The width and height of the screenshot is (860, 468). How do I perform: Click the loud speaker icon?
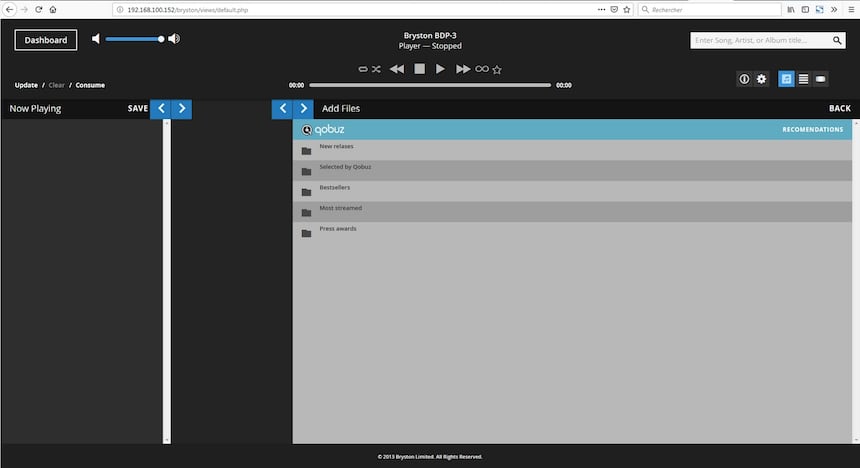(174, 38)
